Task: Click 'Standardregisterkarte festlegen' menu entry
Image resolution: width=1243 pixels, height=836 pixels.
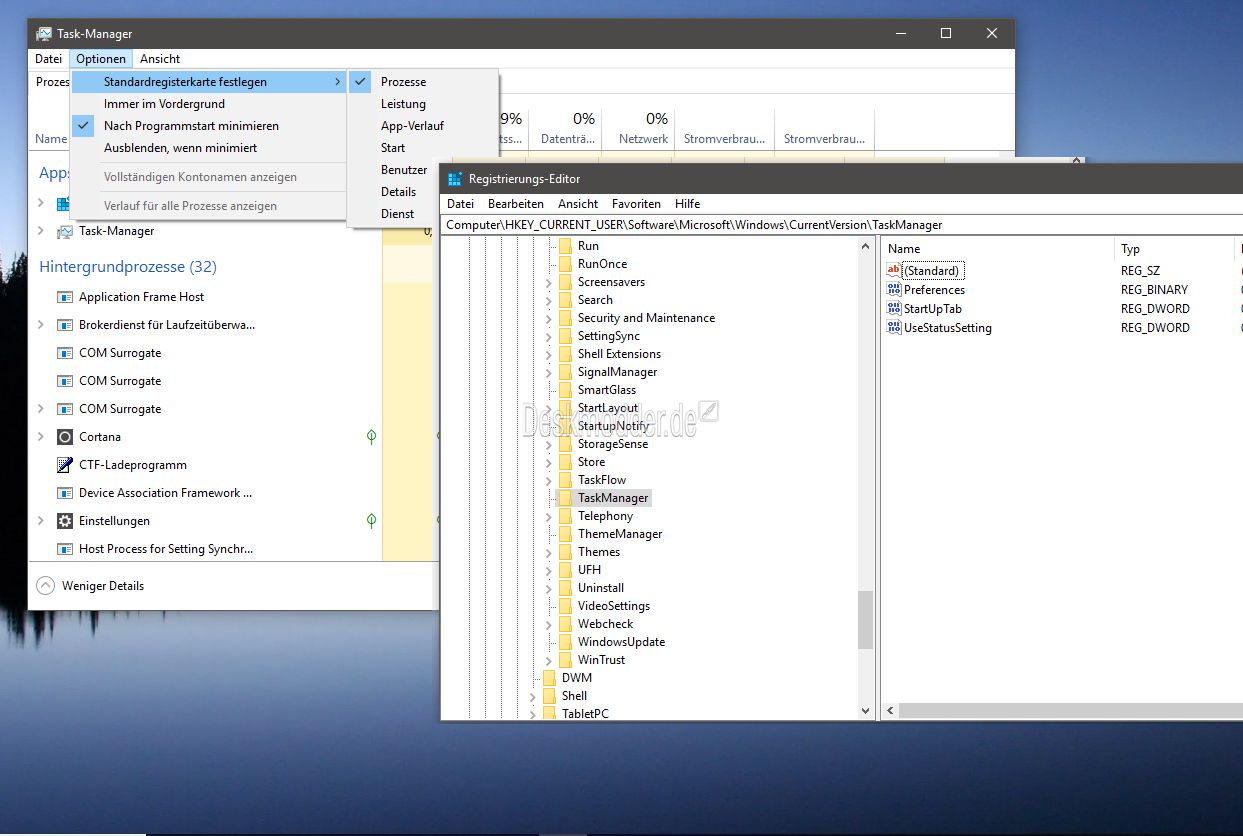Action: click(x=208, y=82)
